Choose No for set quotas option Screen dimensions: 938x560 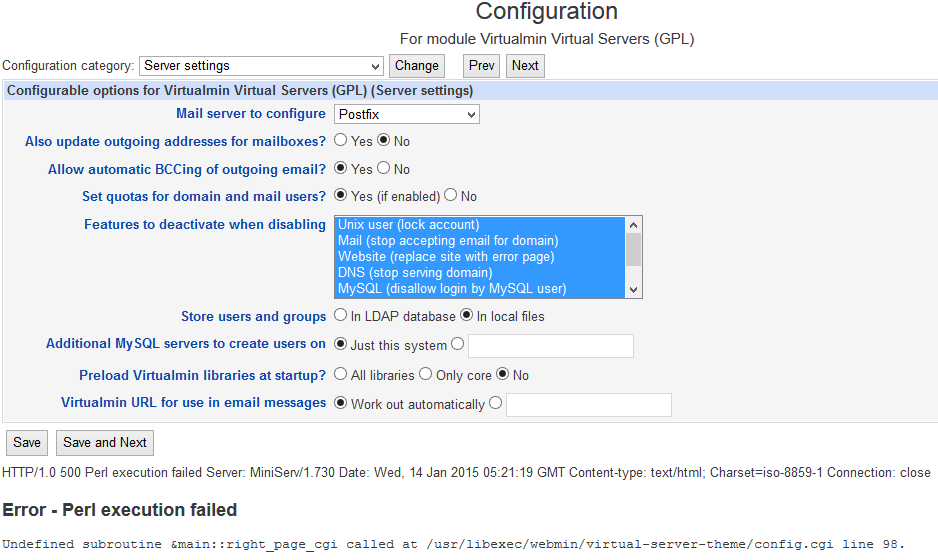click(x=450, y=195)
